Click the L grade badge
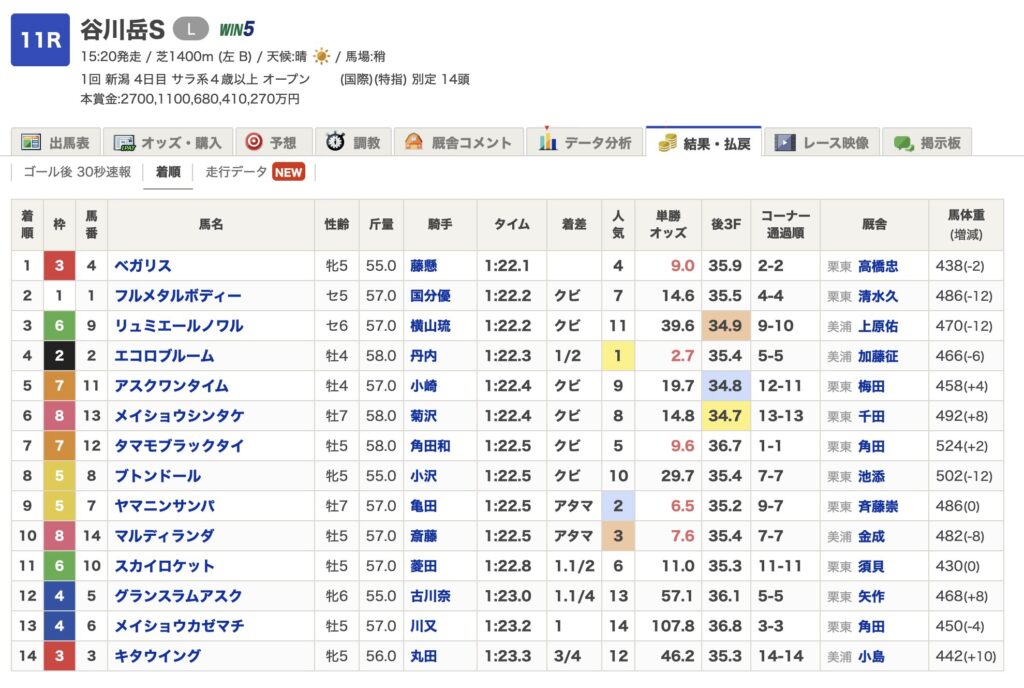 coord(190,29)
